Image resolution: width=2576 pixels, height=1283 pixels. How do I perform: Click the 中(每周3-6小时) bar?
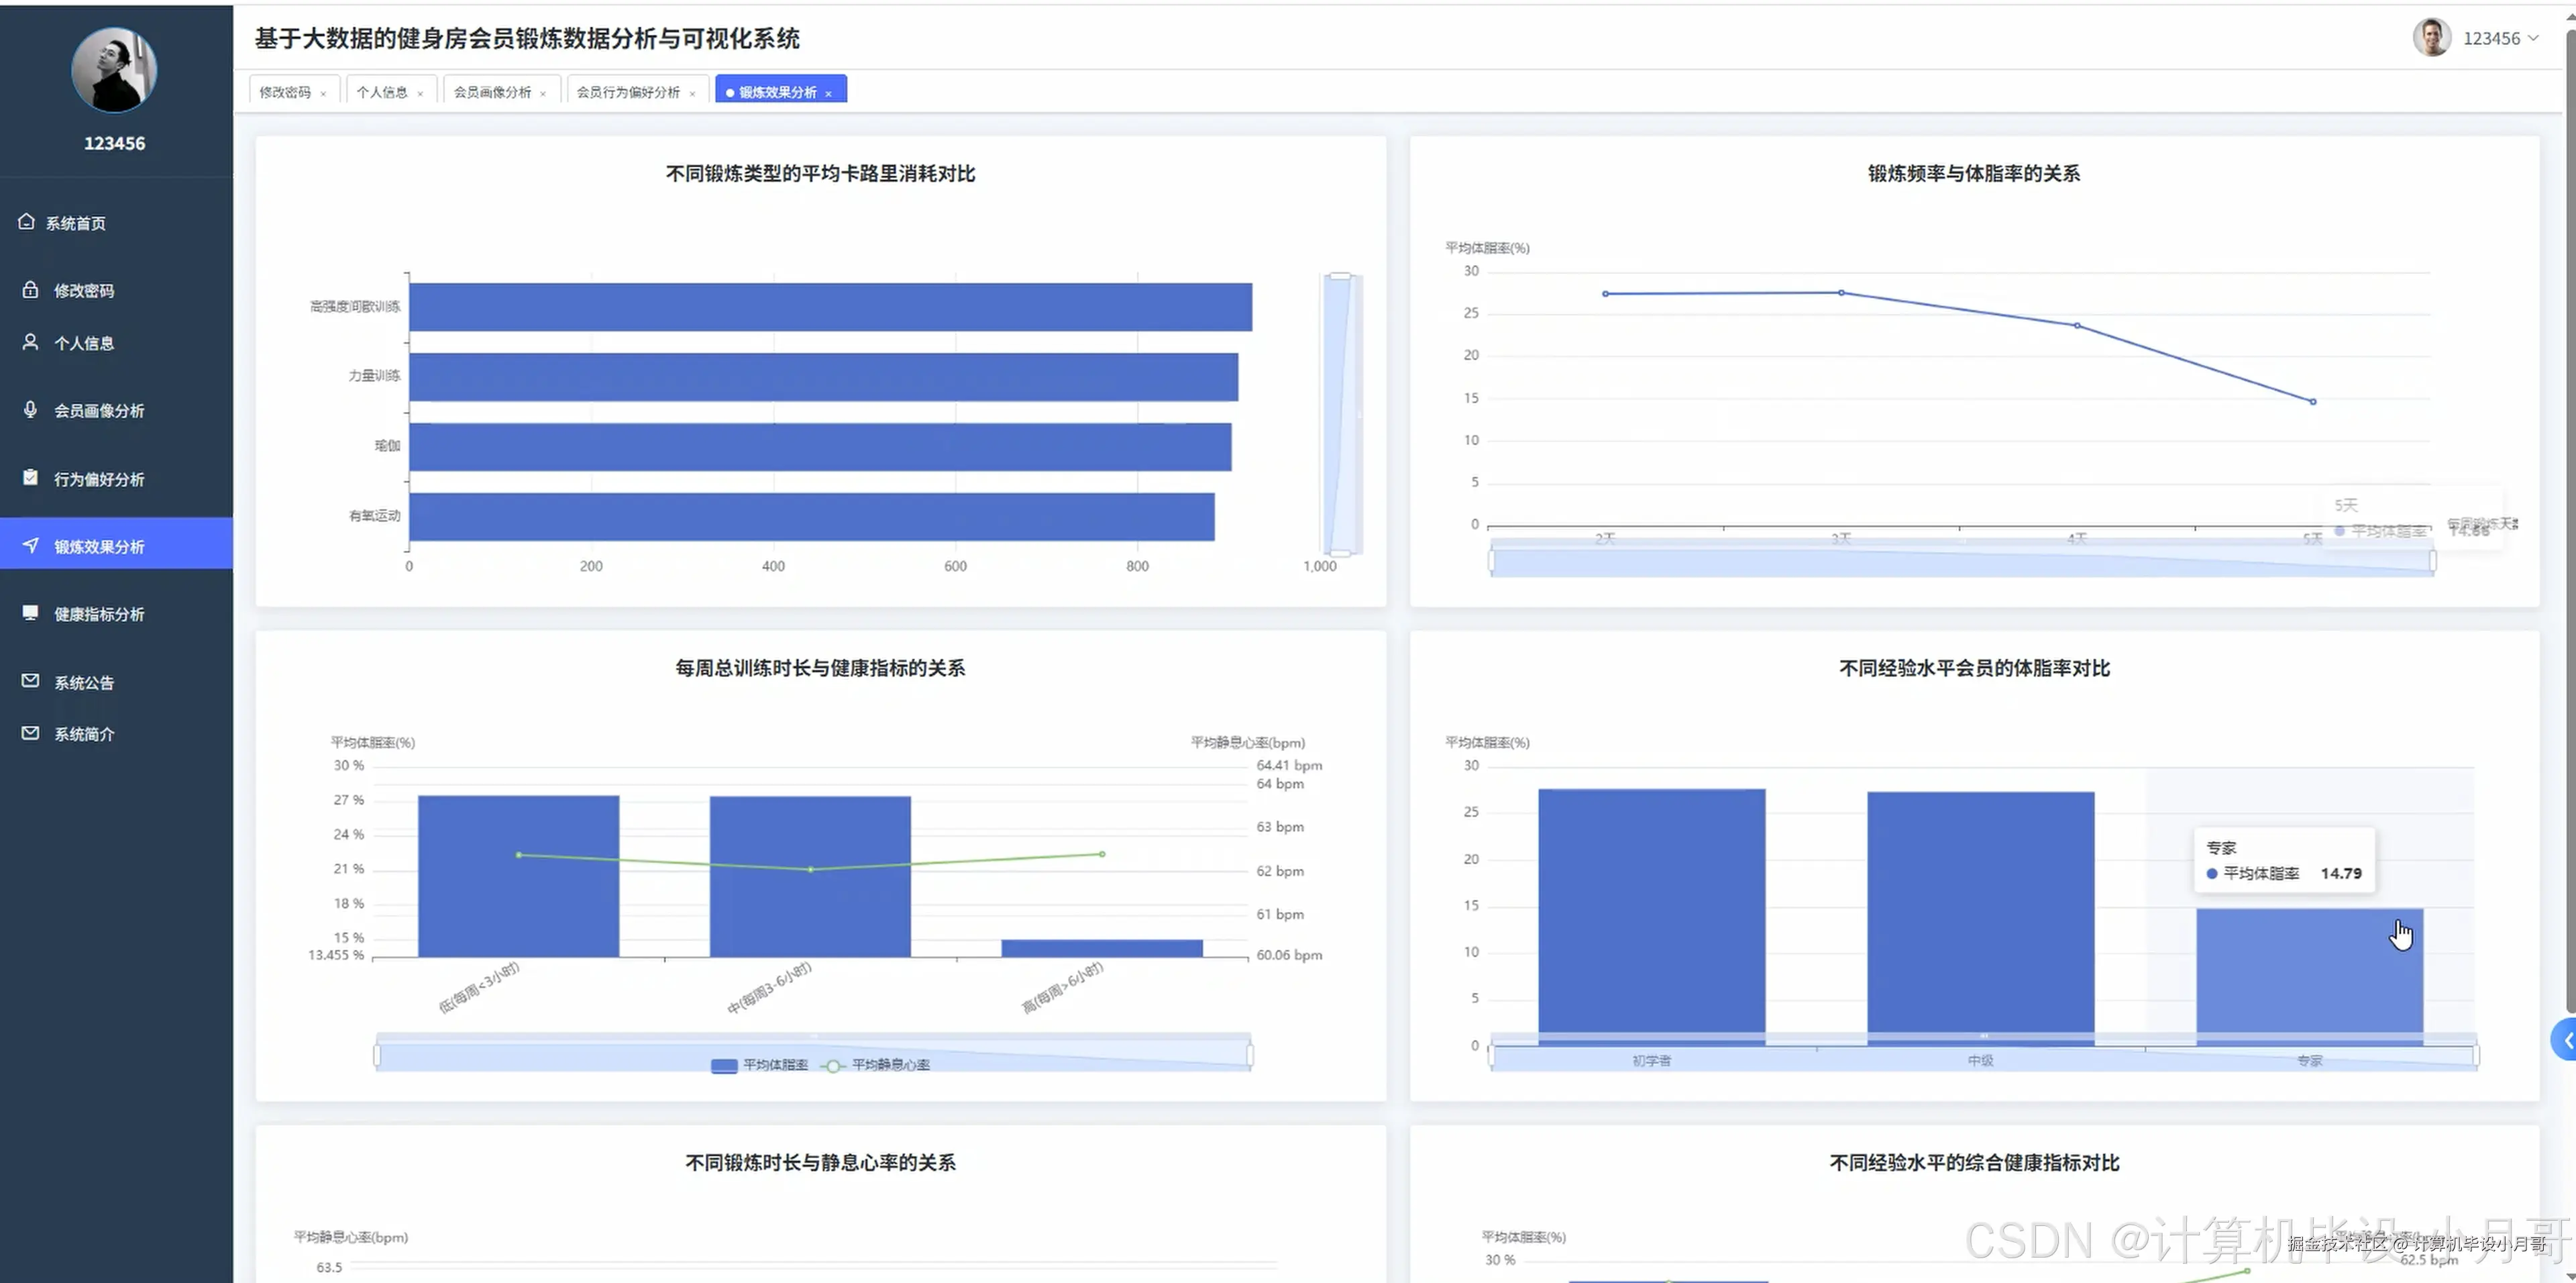[x=810, y=876]
